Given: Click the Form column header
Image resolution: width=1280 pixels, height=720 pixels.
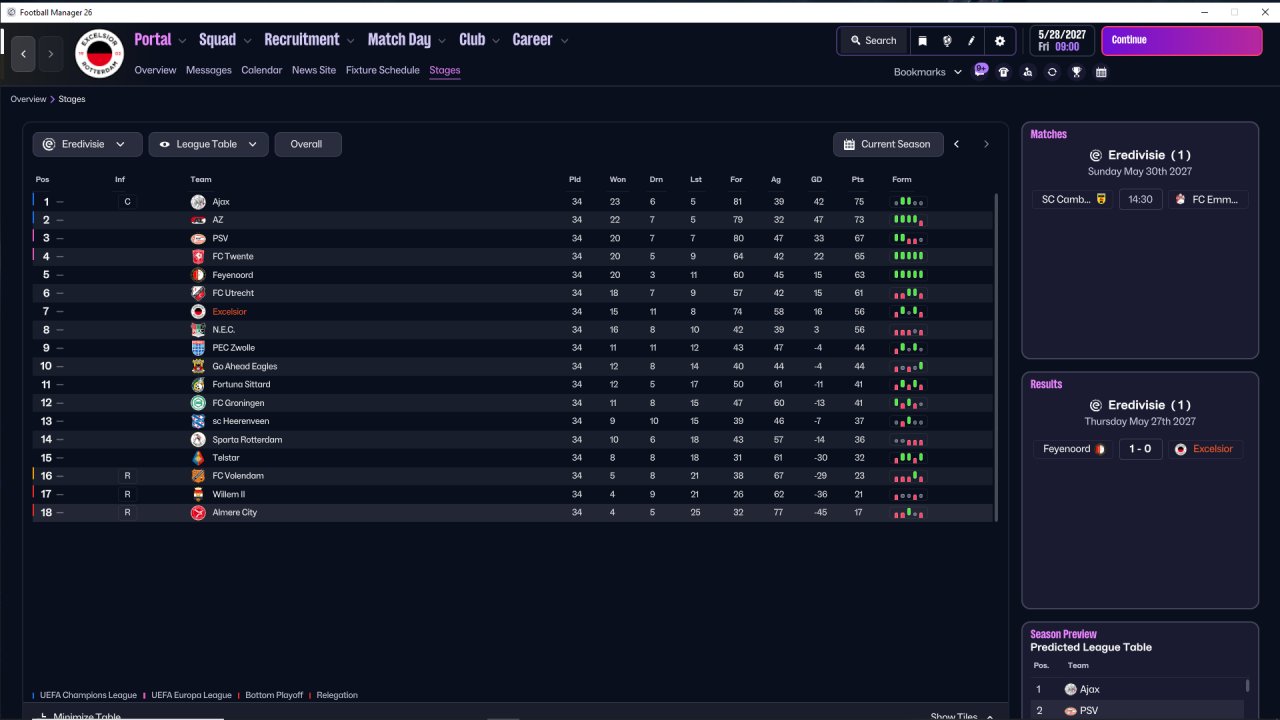Looking at the screenshot, I should [x=902, y=180].
